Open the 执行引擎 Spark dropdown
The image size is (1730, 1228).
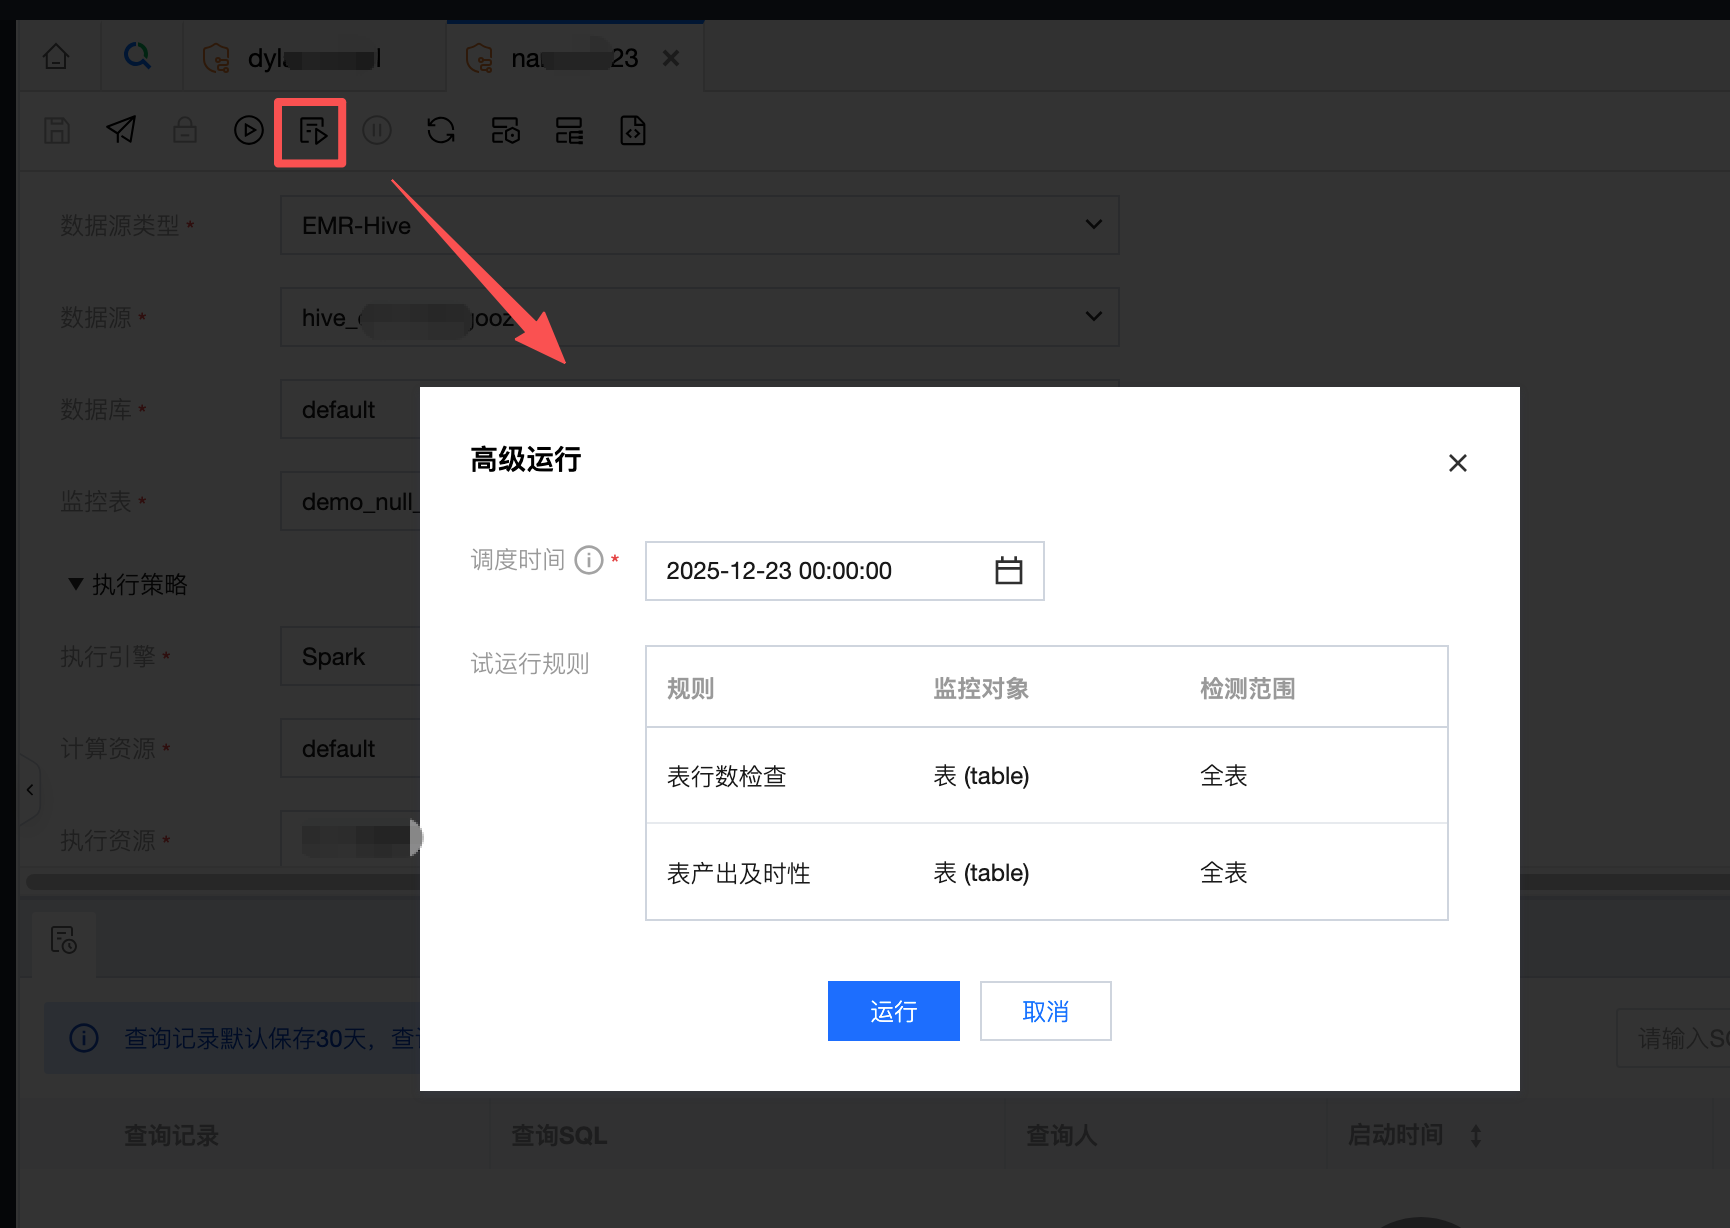pos(350,656)
